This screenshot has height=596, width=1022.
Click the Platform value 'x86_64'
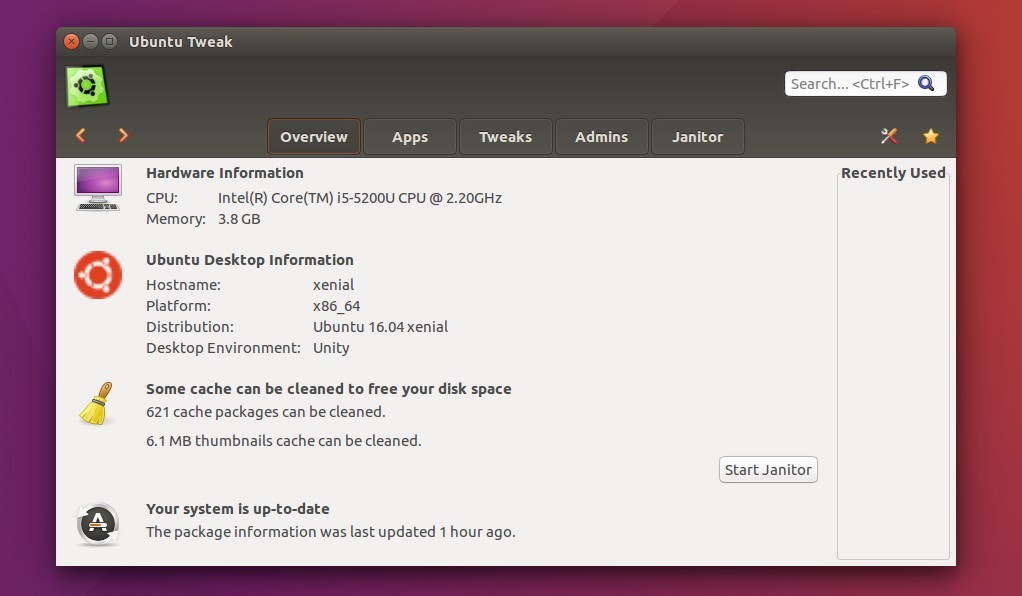336,306
